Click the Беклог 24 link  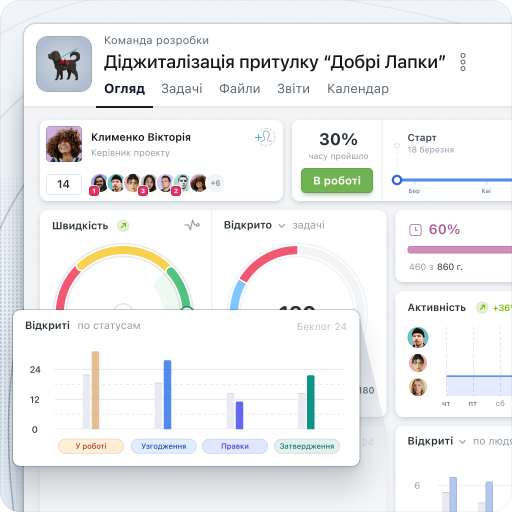(x=322, y=326)
